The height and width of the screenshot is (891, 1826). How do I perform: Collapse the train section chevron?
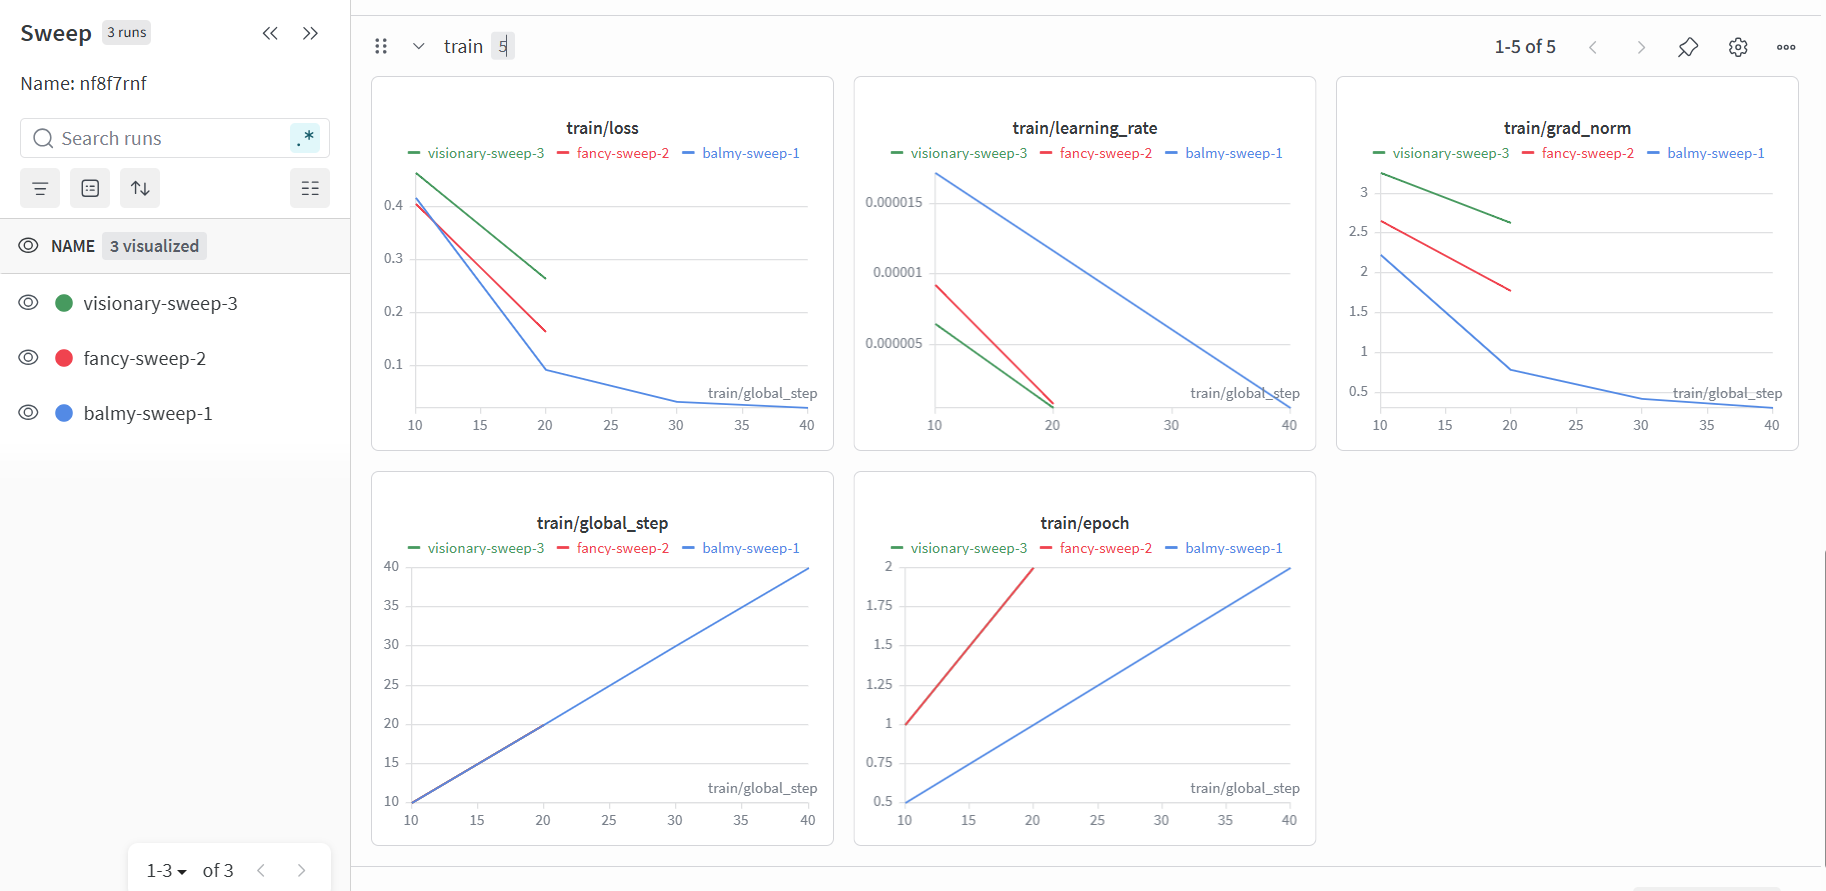[x=419, y=46]
